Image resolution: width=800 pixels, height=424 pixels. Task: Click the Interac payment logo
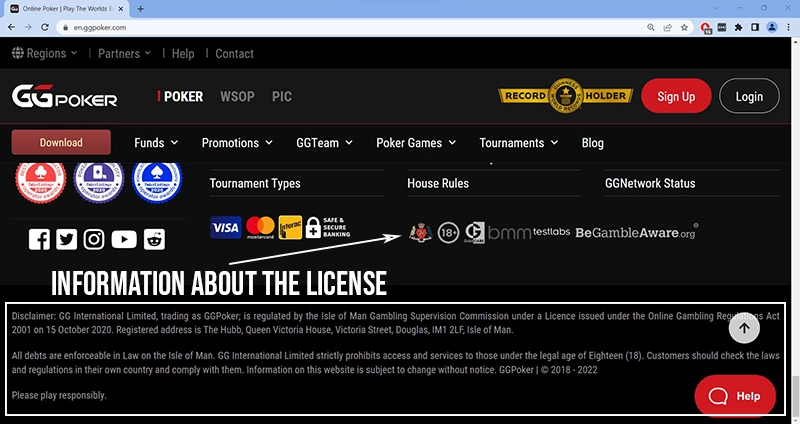pyautogui.click(x=290, y=228)
